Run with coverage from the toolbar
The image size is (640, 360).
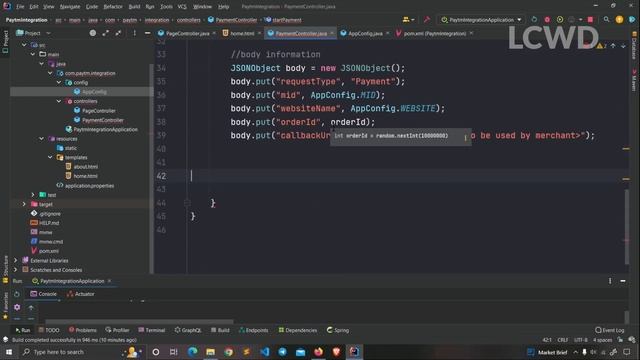(560, 20)
